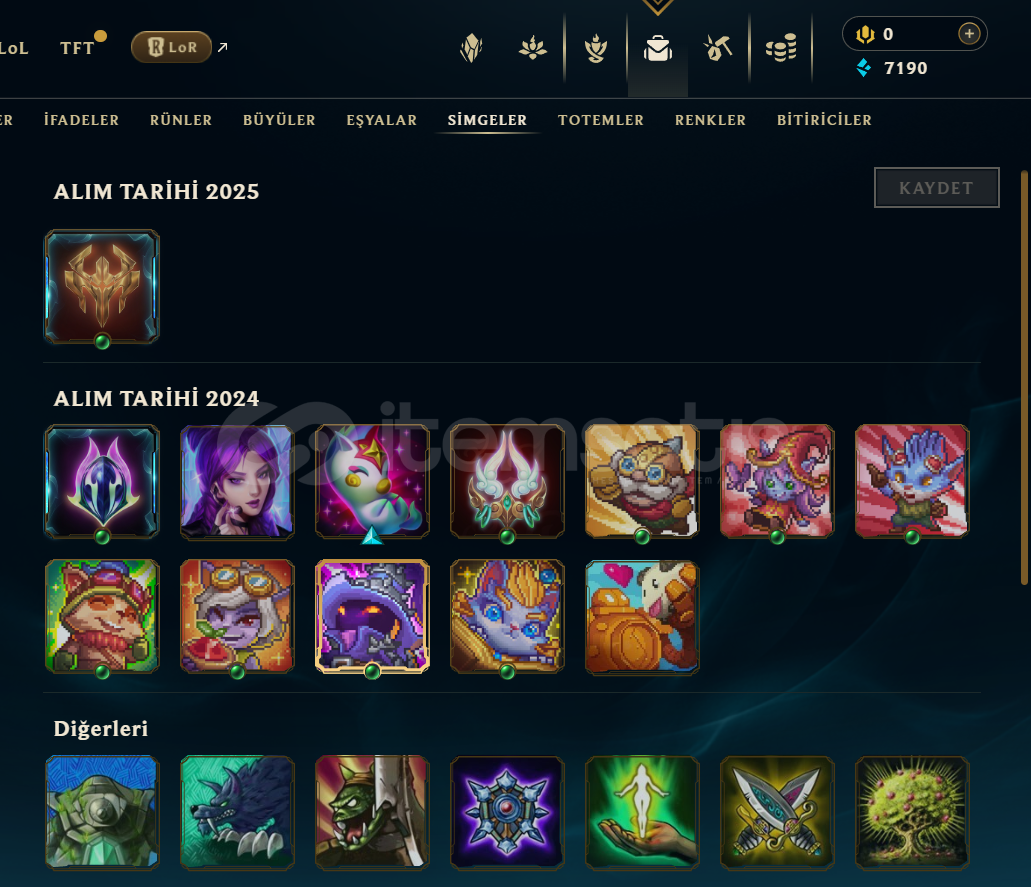Image resolution: width=1031 pixels, height=887 pixels.
Task: Add RP with the plus button
Action: [969, 34]
